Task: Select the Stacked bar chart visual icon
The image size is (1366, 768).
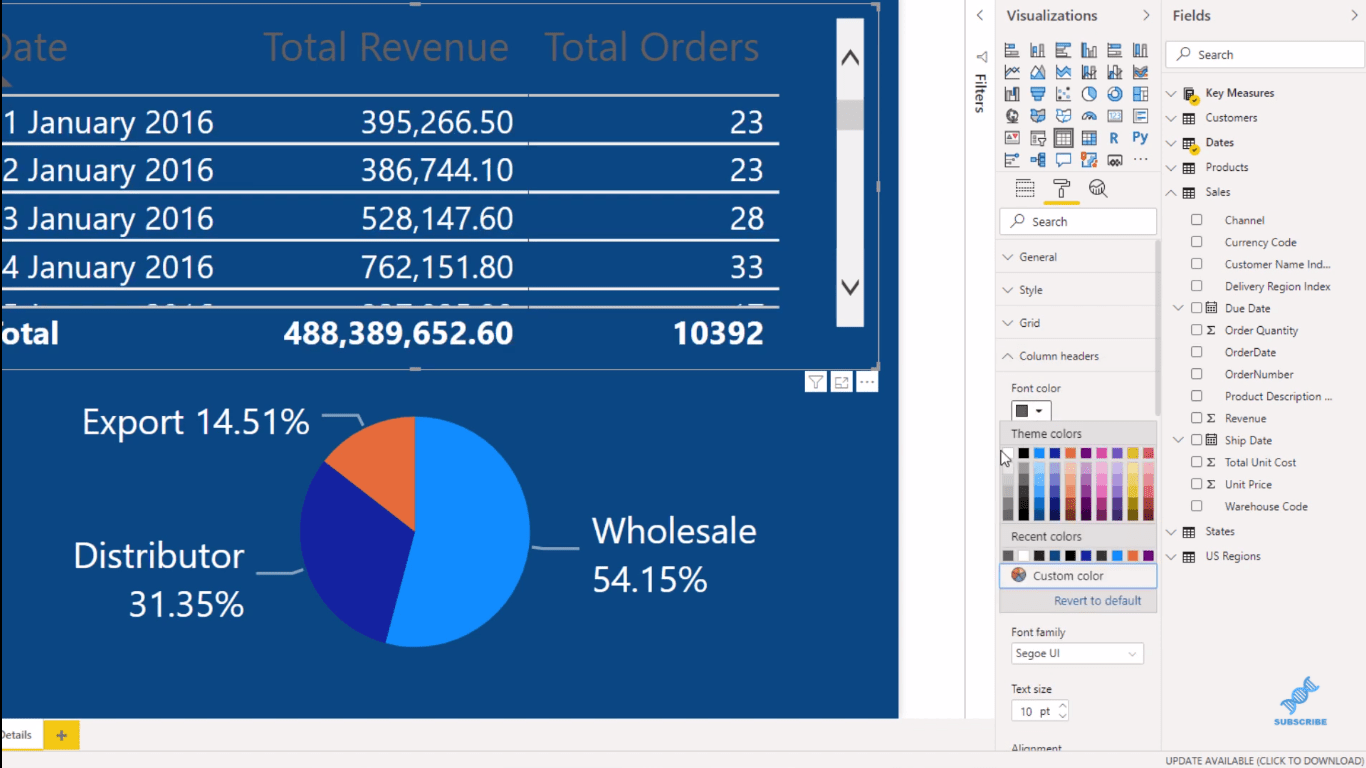Action: click(x=1012, y=50)
